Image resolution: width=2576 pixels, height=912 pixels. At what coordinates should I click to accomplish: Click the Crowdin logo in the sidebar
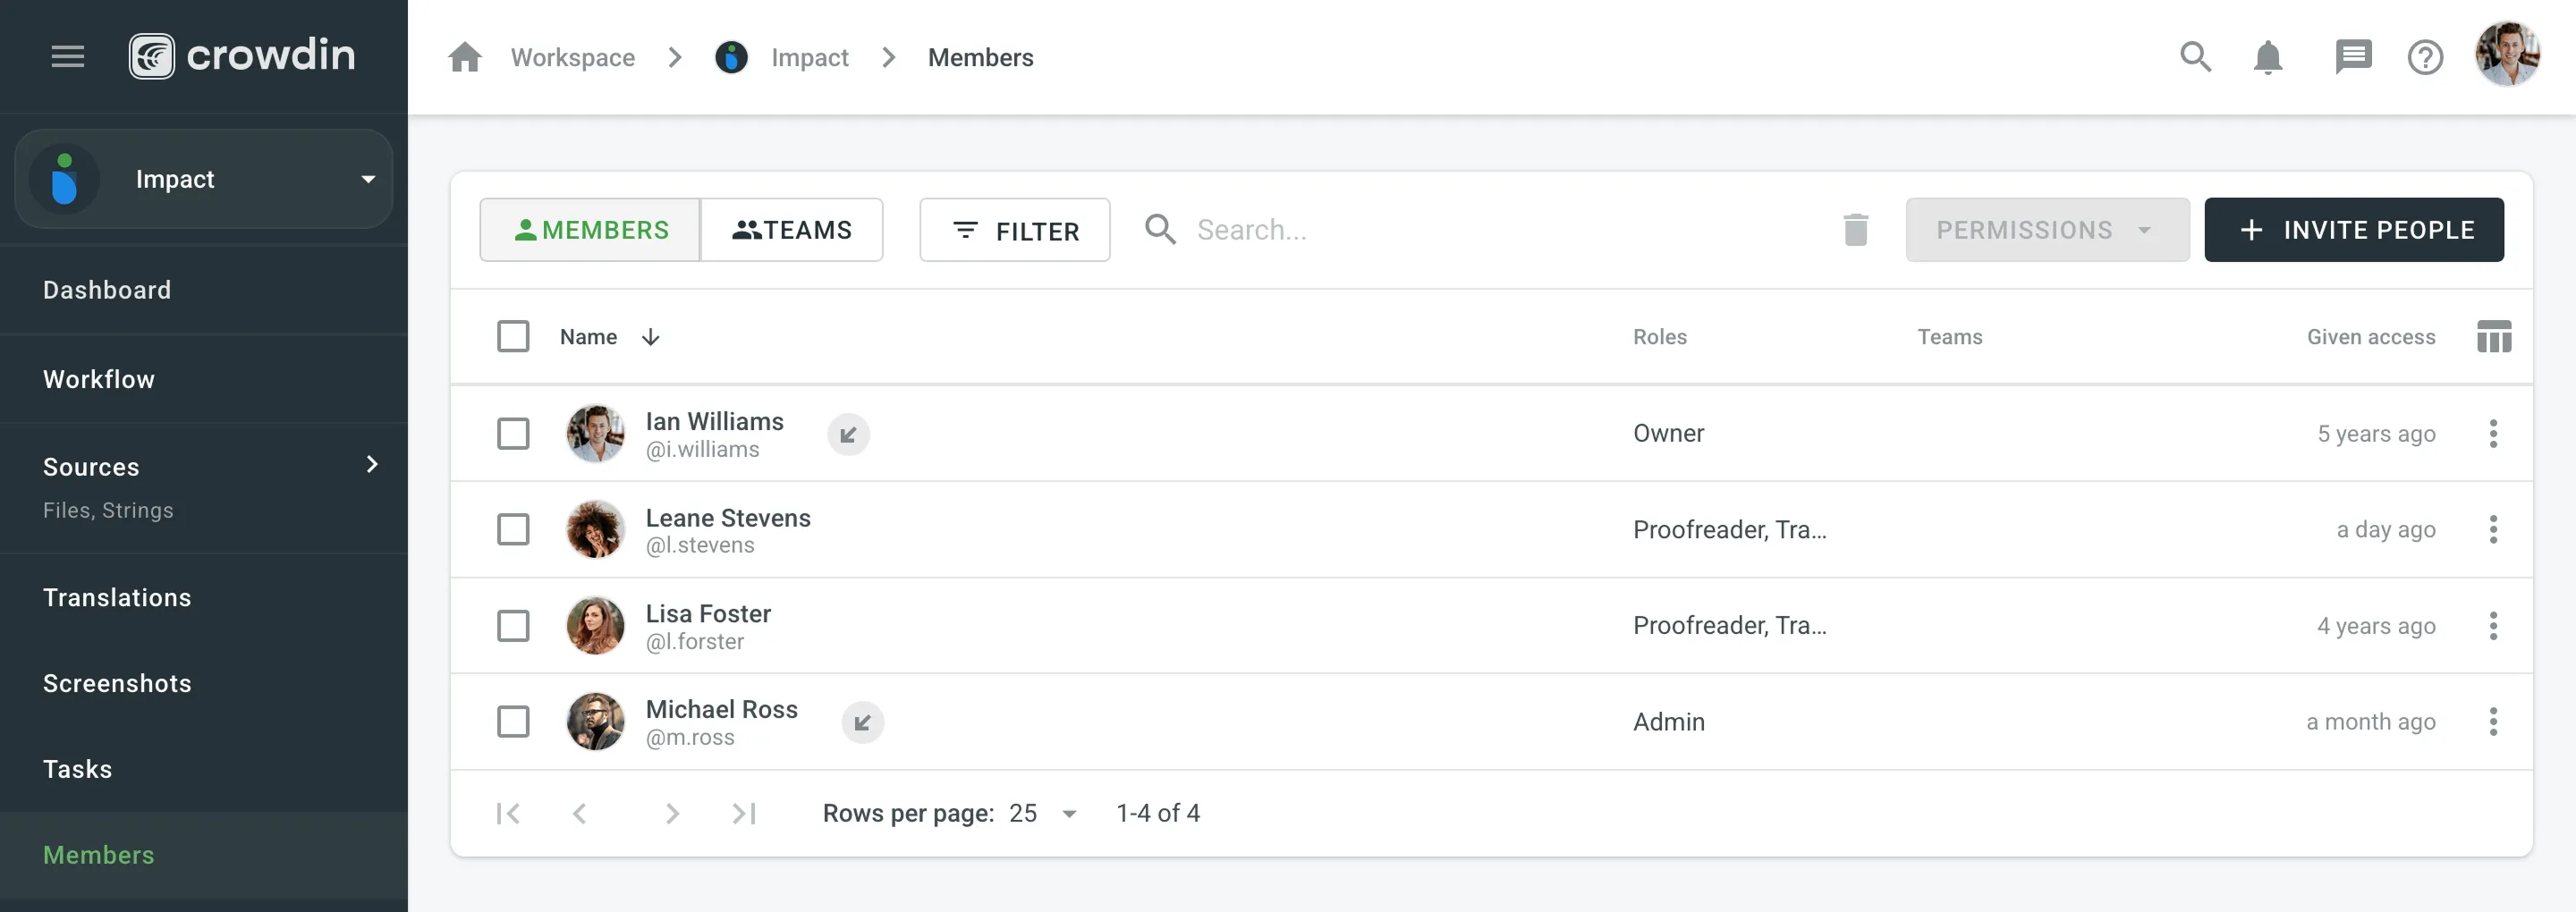pyautogui.click(x=242, y=55)
